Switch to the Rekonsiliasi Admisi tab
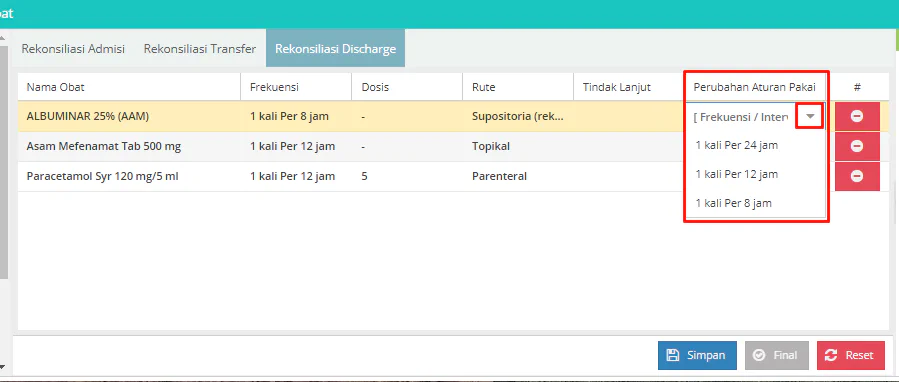The height and width of the screenshot is (382, 899). pos(73,49)
